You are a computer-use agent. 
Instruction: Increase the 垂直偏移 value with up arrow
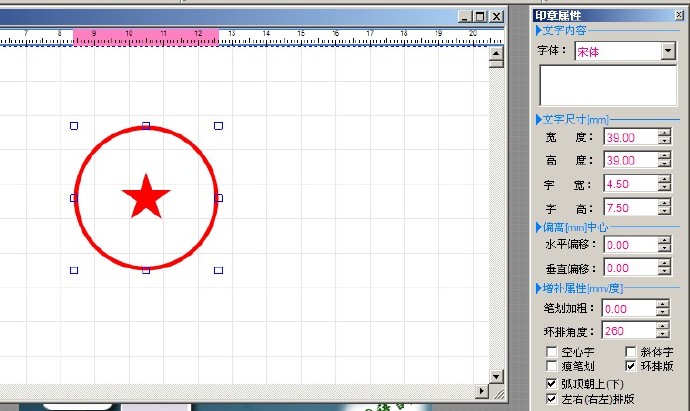click(664, 263)
